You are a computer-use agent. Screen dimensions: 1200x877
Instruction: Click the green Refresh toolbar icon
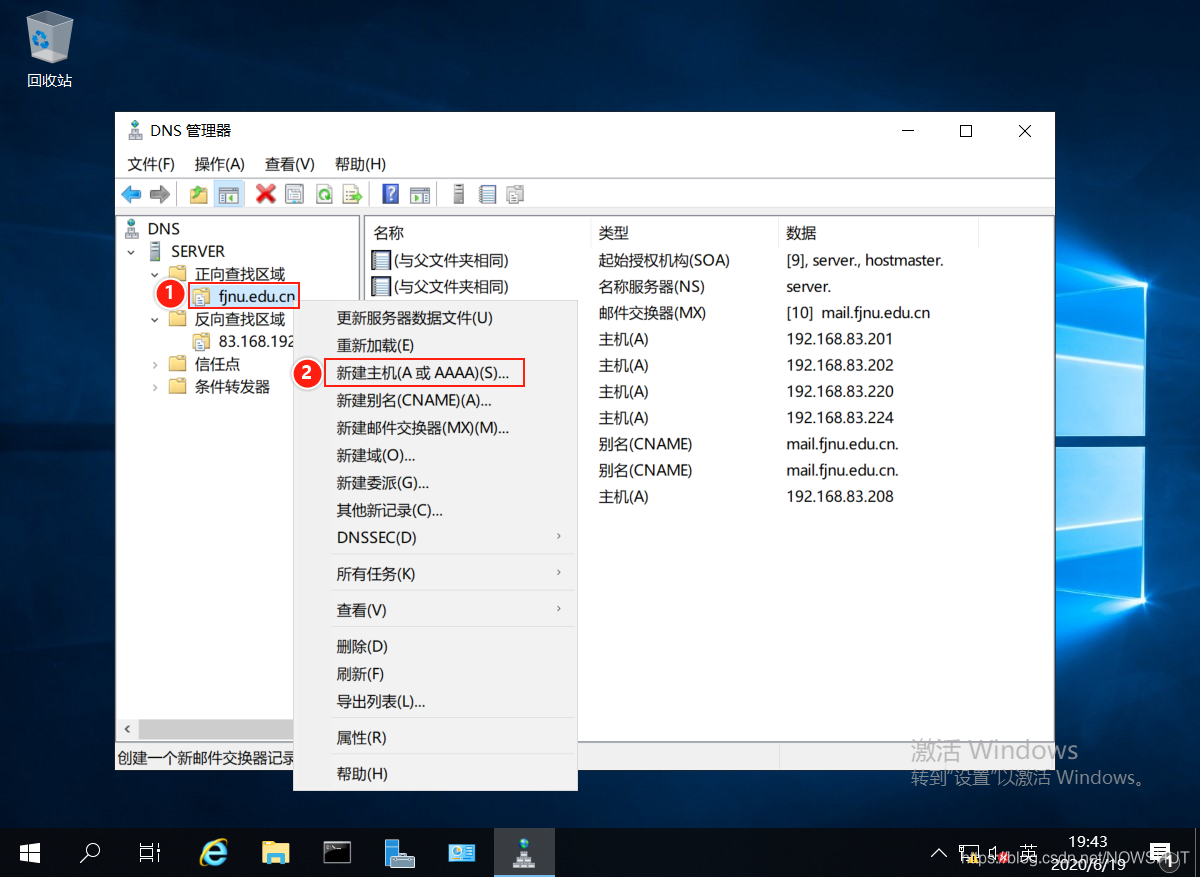point(324,194)
